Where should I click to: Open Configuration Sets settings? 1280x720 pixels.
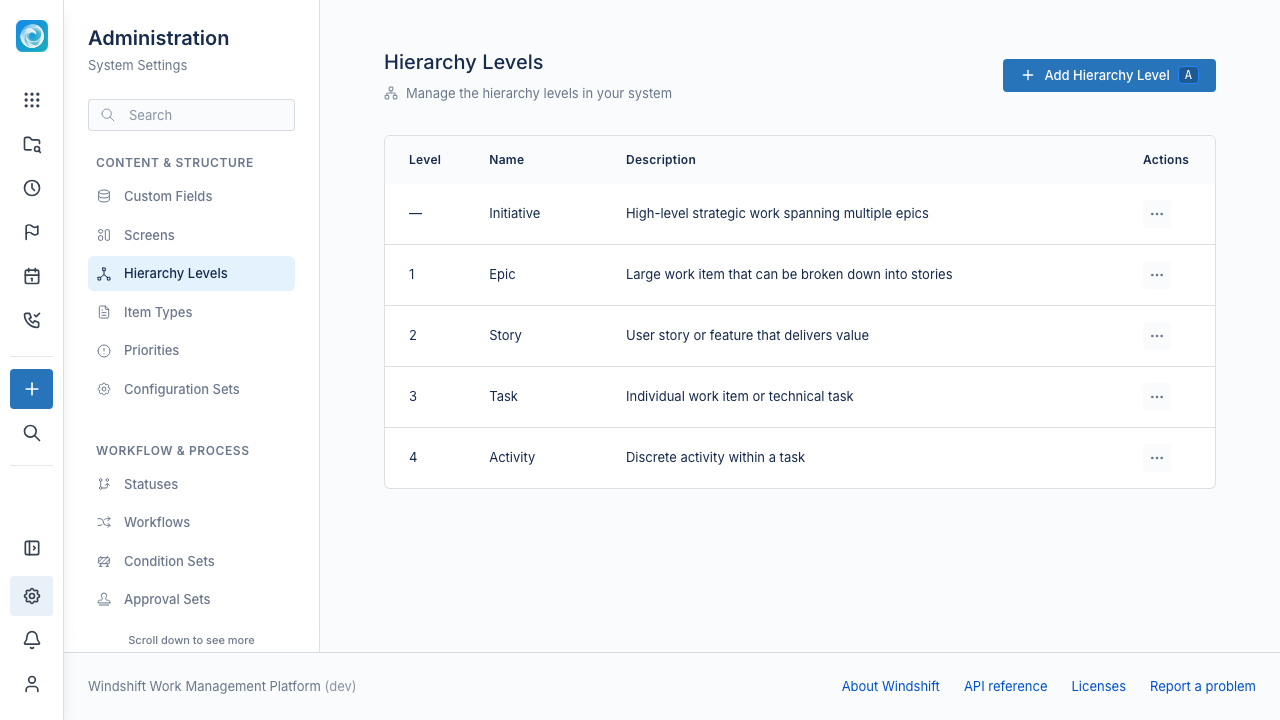tap(191, 389)
